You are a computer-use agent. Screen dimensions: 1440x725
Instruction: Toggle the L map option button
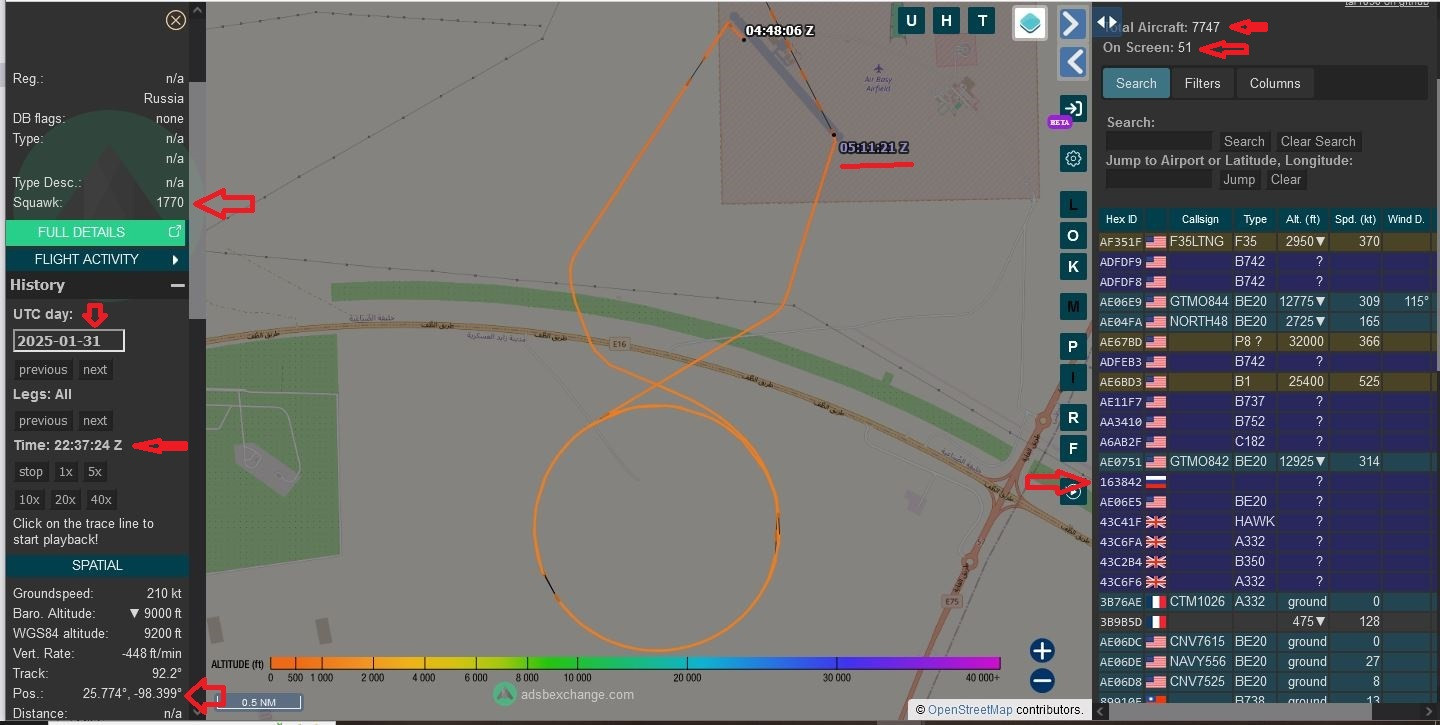tap(1073, 205)
